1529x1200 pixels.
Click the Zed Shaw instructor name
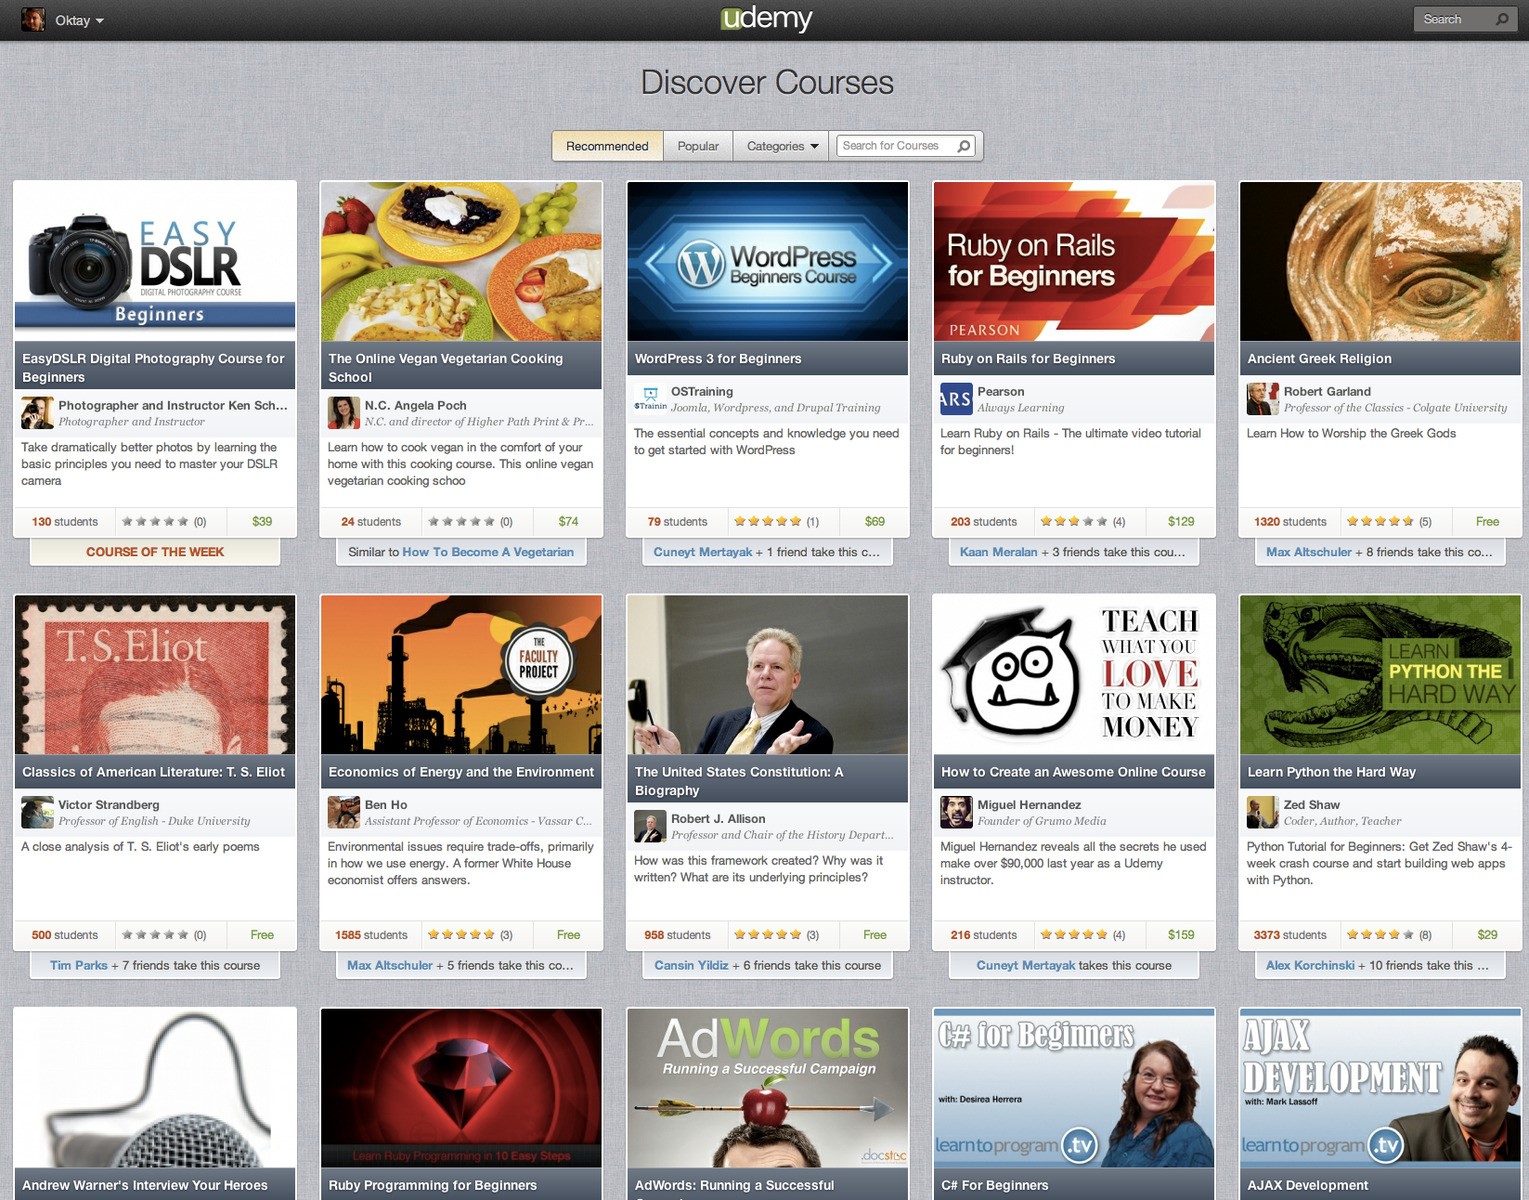pyautogui.click(x=1311, y=805)
